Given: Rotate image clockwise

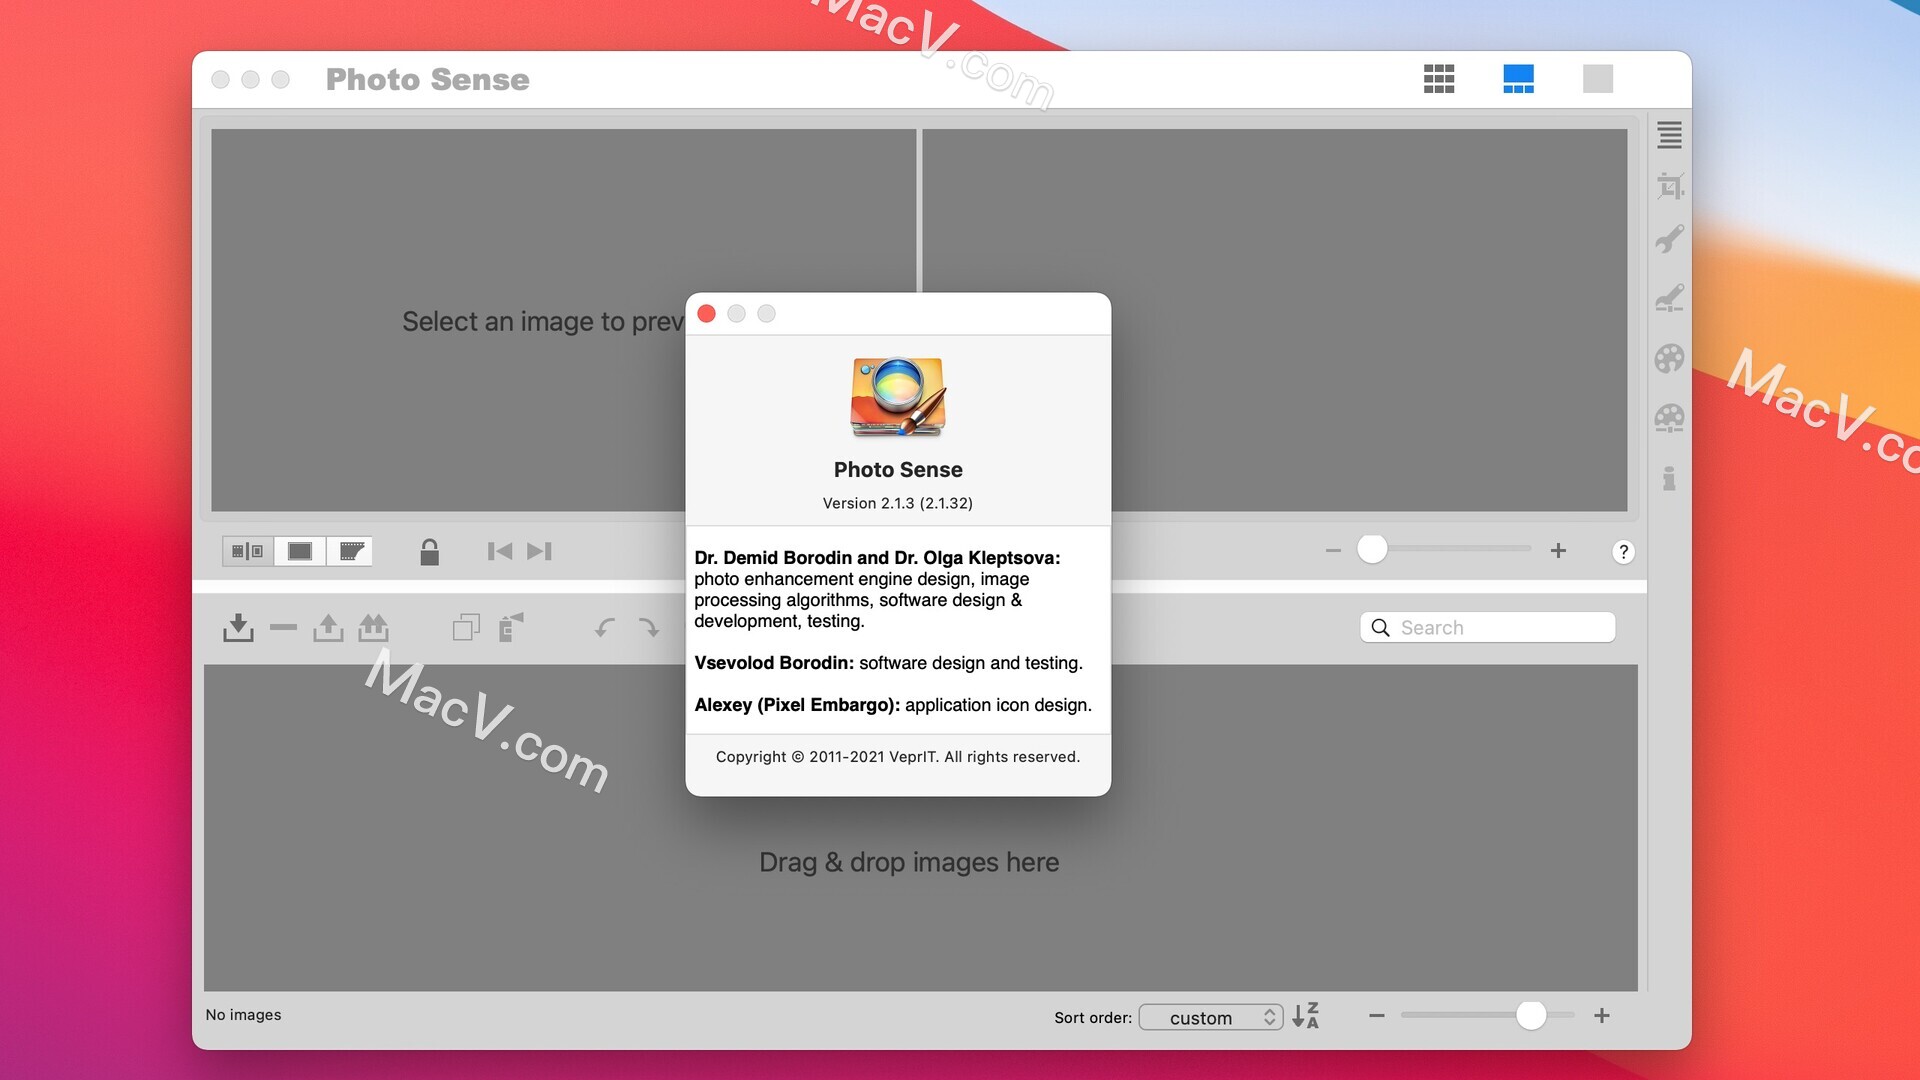Looking at the screenshot, I should coord(649,628).
